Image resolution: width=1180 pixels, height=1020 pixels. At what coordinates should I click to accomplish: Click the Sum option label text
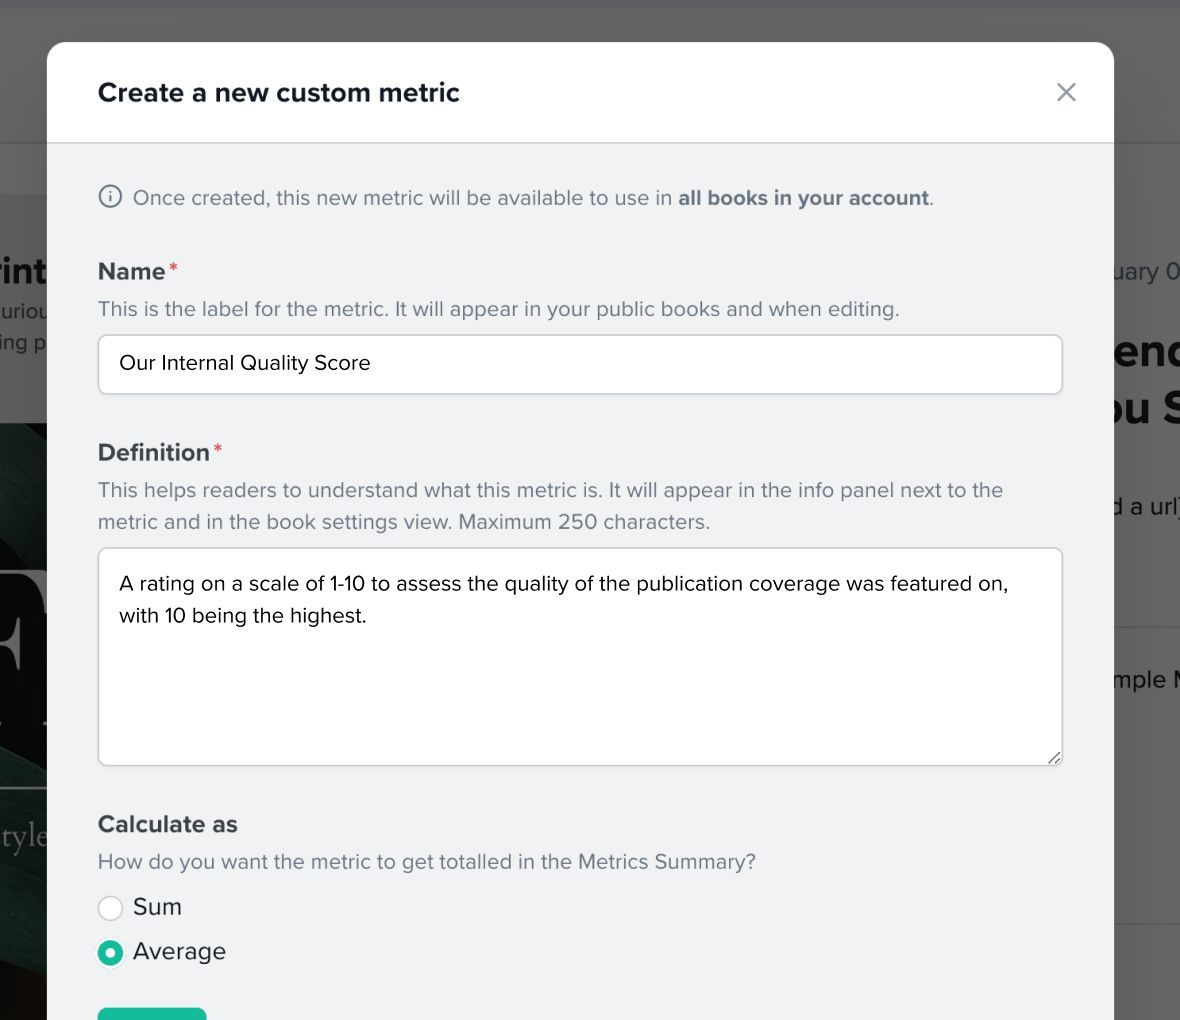[x=157, y=906]
